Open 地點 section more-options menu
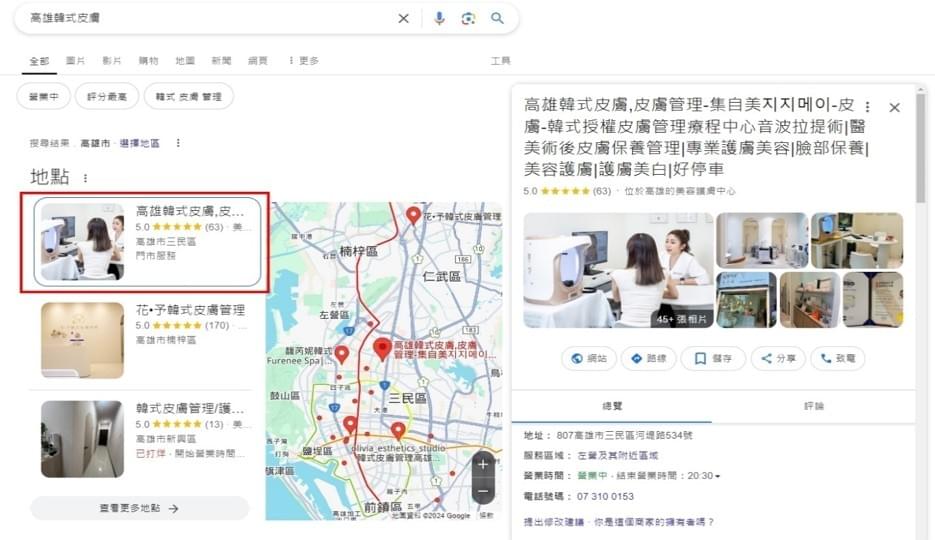The width and height of the screenshot is (935, 540). tap(85, 178)
